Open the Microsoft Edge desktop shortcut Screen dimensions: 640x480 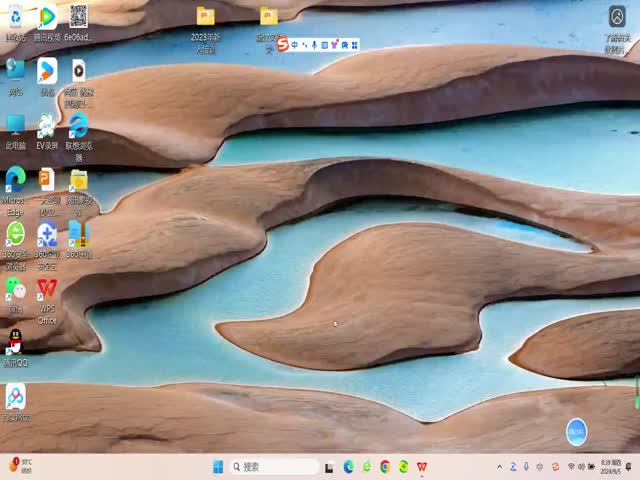coord(16,180)
